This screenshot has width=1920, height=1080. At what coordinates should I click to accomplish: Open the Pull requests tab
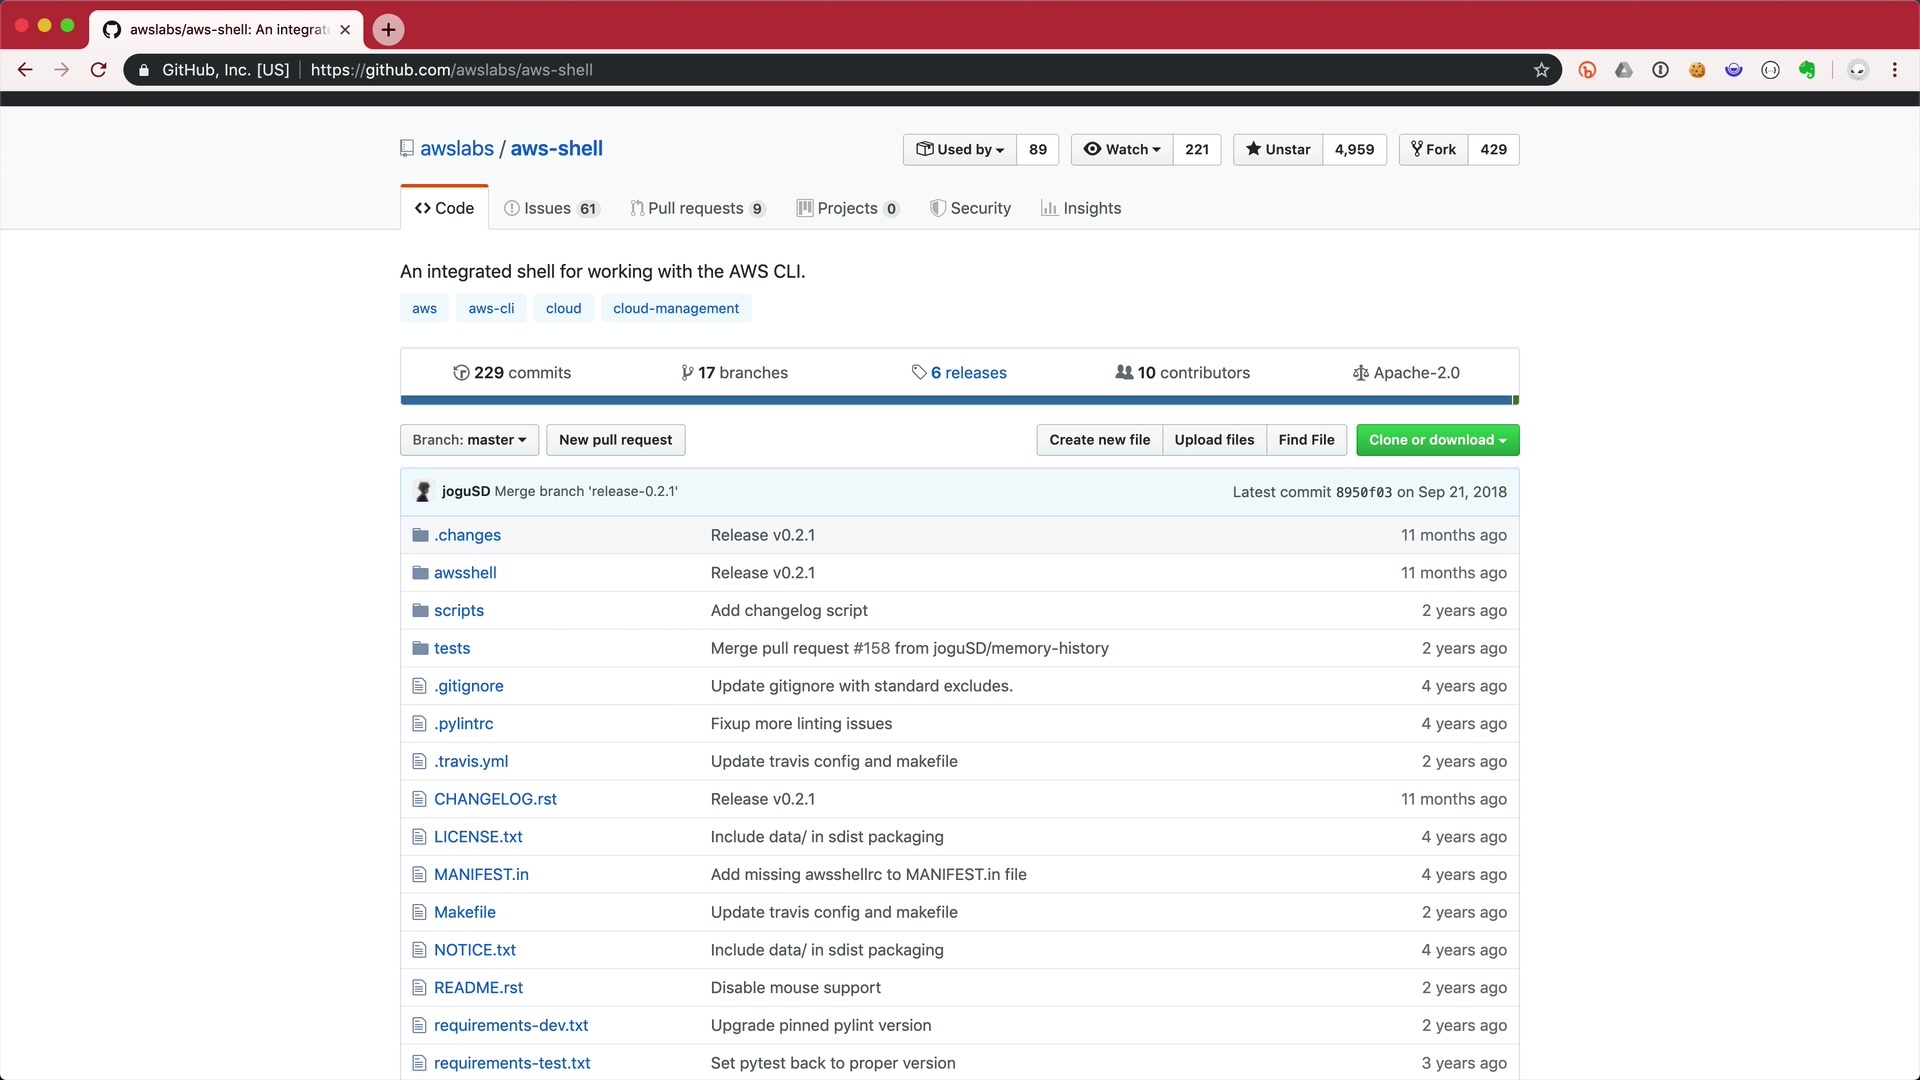point(696,209)
